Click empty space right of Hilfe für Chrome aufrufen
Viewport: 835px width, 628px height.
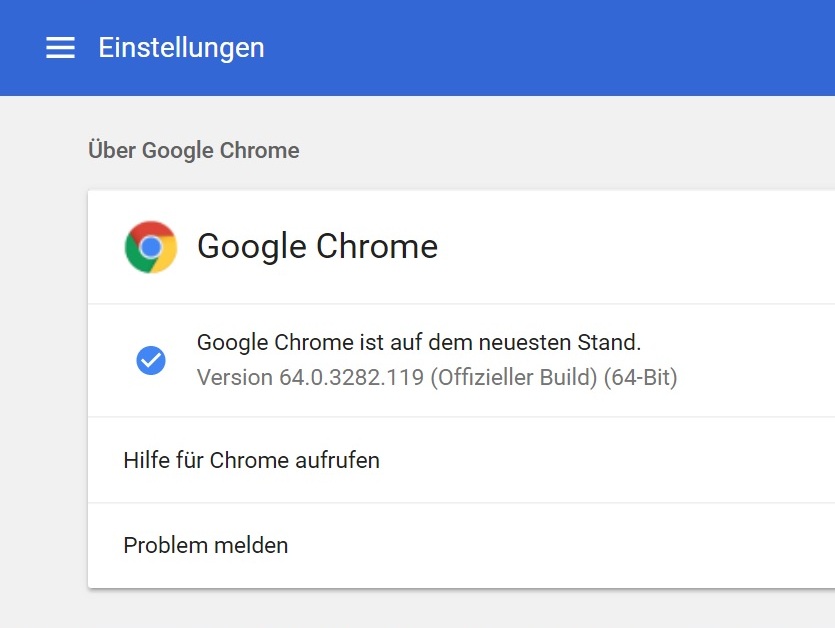tap(620, 460)
